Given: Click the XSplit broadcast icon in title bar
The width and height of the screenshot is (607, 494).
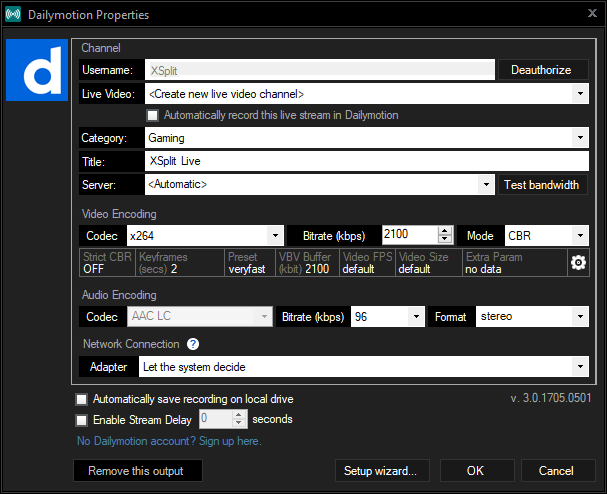Looking at the screenshot, I should point(13,14).
